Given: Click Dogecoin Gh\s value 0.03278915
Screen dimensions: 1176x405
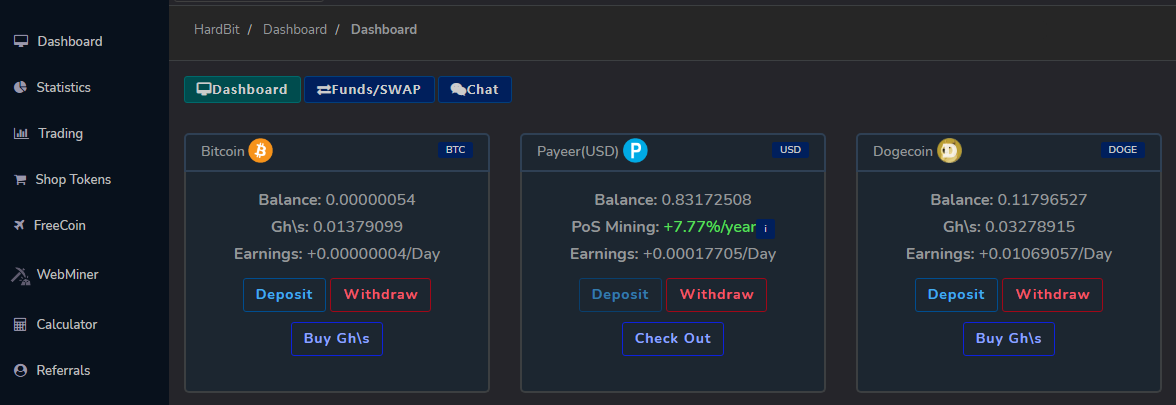Looking at the screenshot, I should coord(1030,226).
